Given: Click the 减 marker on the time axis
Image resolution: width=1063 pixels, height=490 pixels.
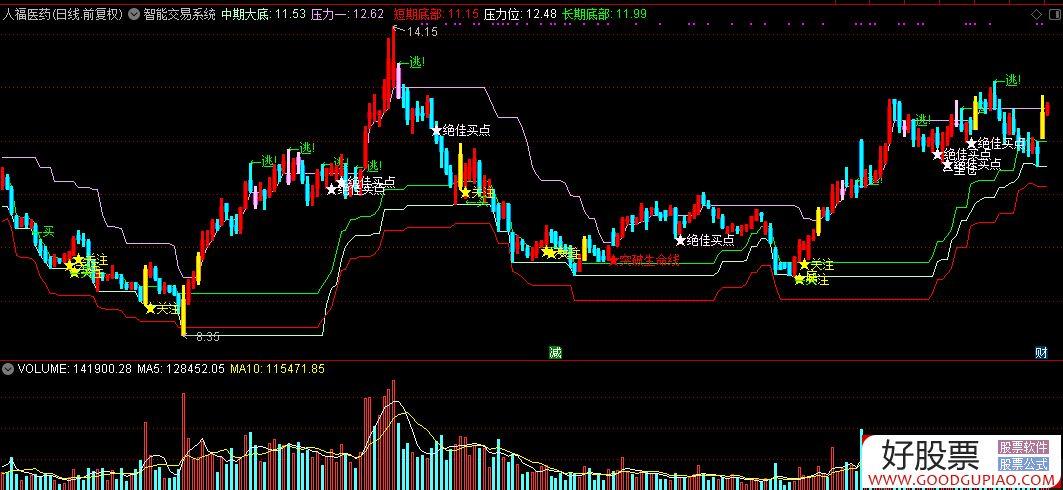Looking at the screenshot, I should pyautogui.click(x=555, y=352).
